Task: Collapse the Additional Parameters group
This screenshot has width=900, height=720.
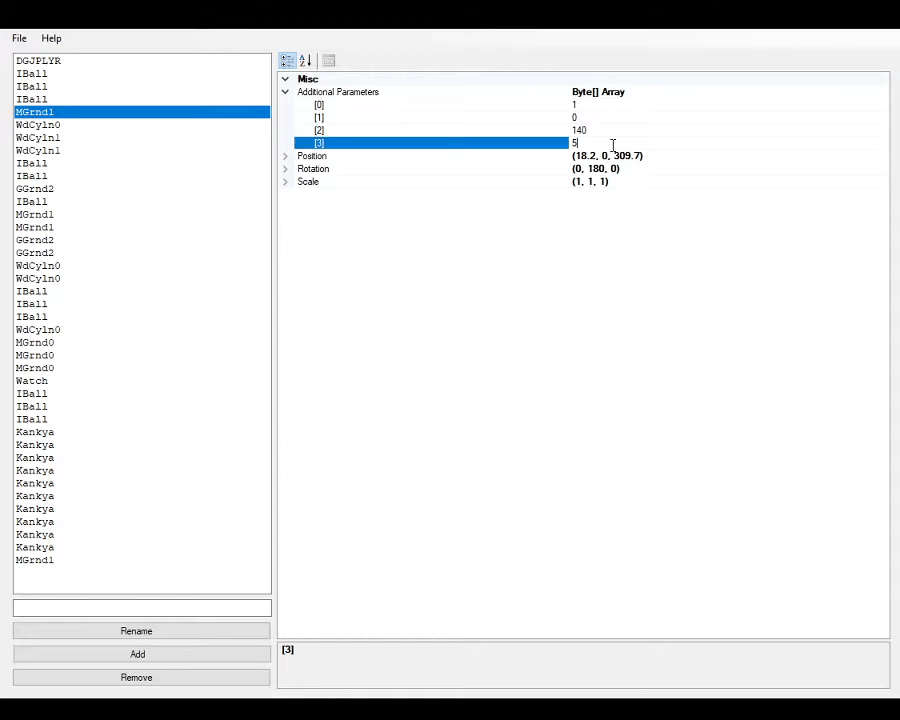Action: point(285,91)
